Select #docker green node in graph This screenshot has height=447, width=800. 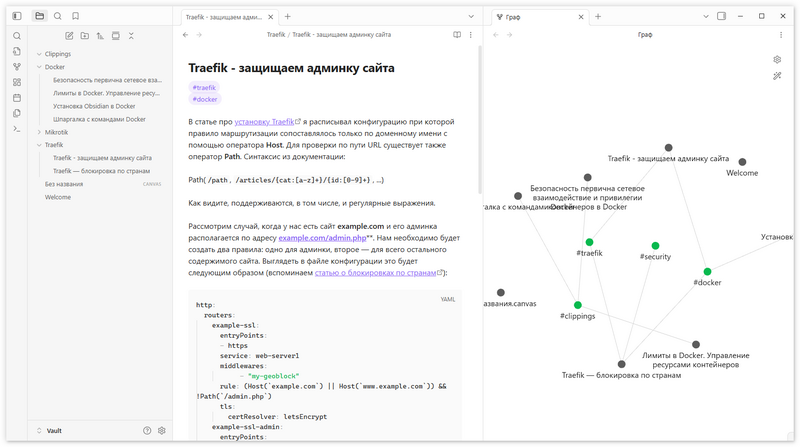click(707, 271)
